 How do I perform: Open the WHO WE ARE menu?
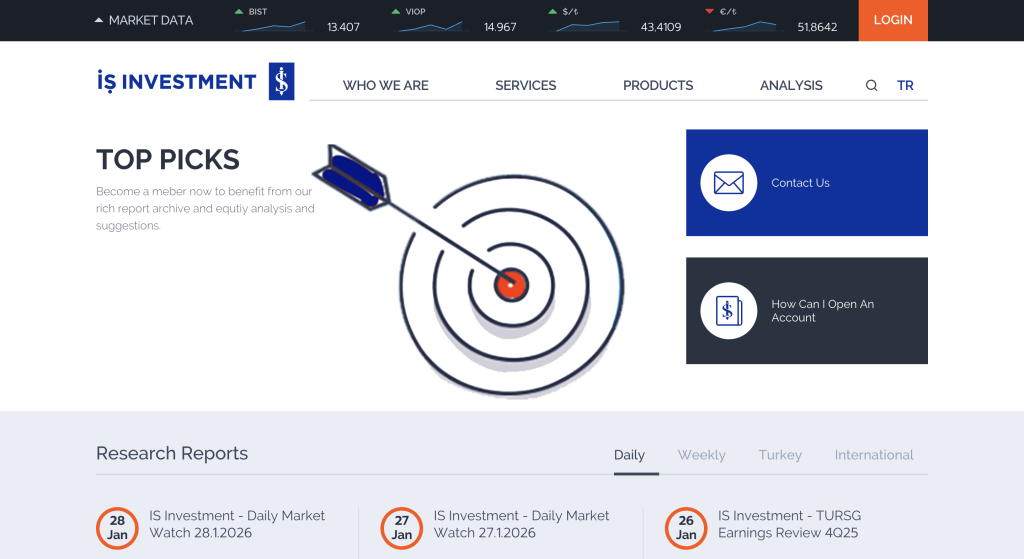385,86
